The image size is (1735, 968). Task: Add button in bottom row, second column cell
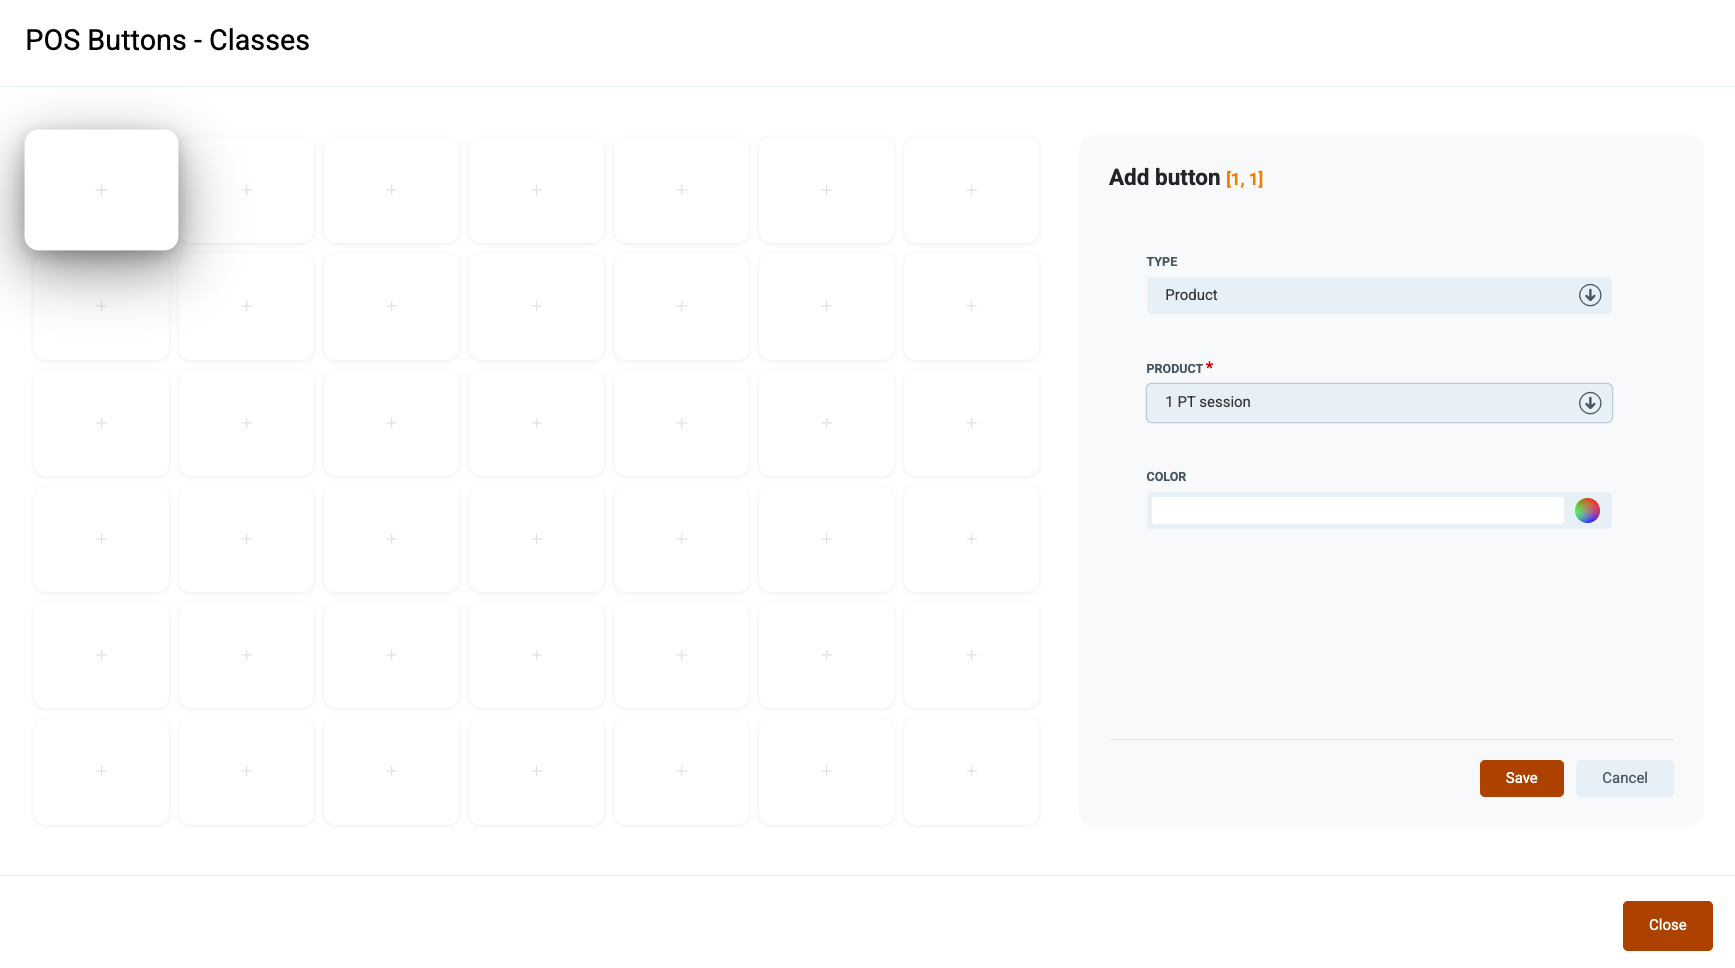point(246,771)
